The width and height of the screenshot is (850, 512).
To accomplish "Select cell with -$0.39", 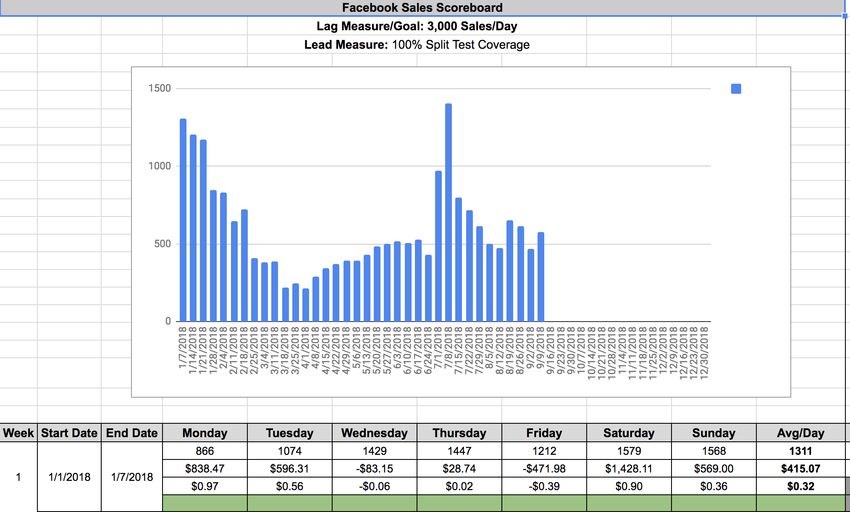I will point(544,487).
